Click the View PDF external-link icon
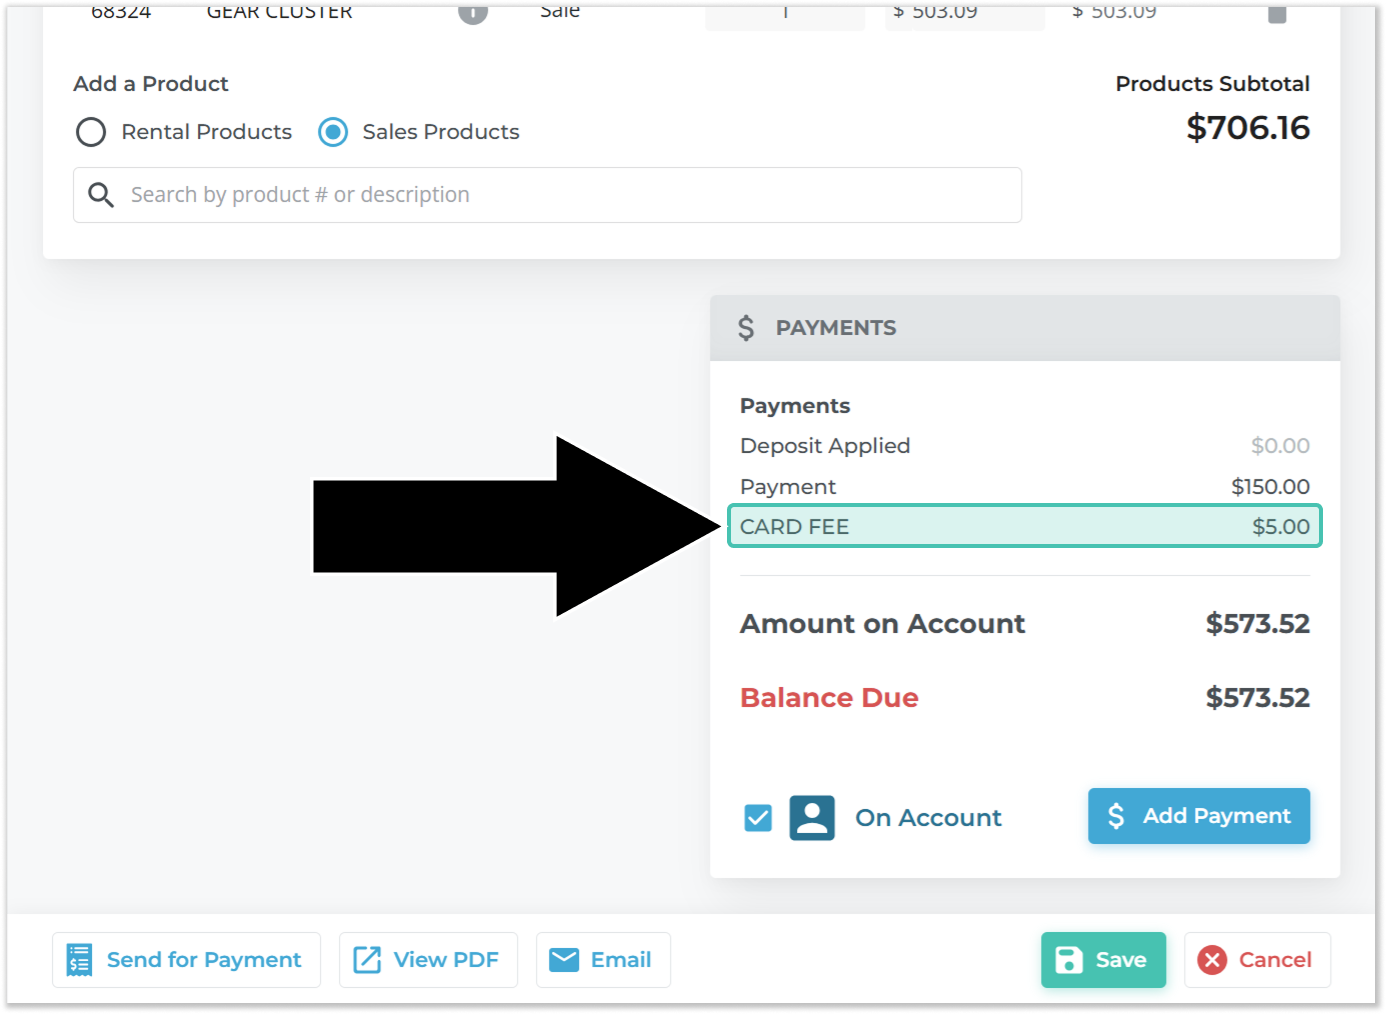 point(367,960)
